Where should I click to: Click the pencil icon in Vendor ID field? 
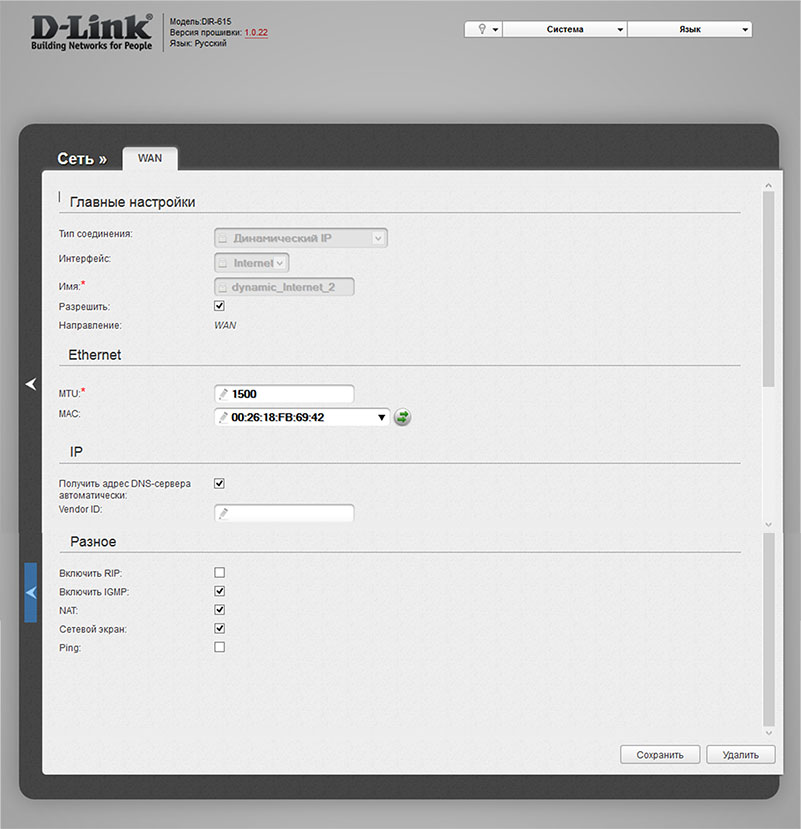[x=224, y=513]
